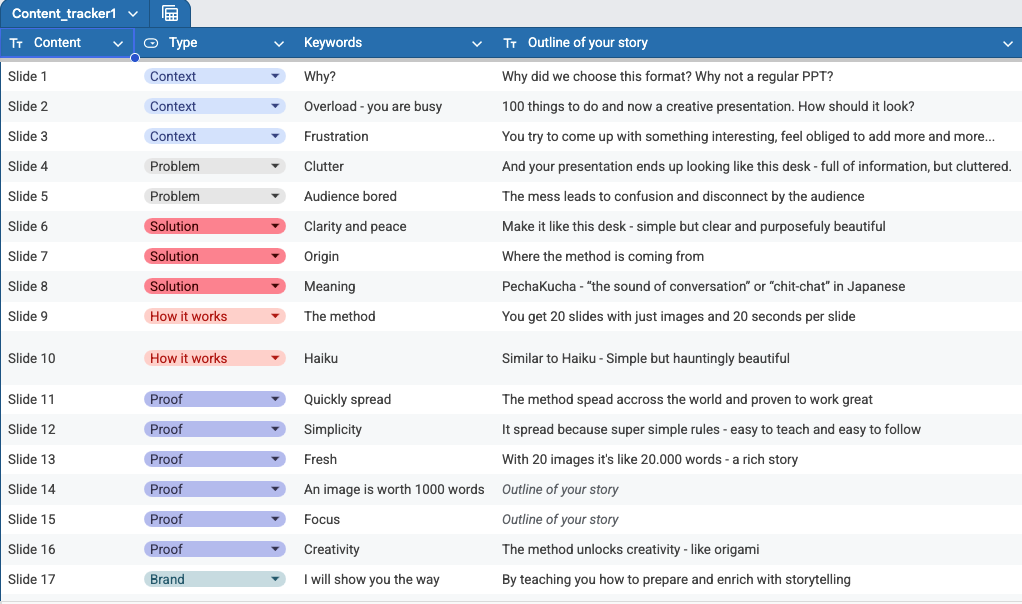Screen dimensions: 1022x604
Task: Click the calculator icon beside table name
Action: pos(170,14)
